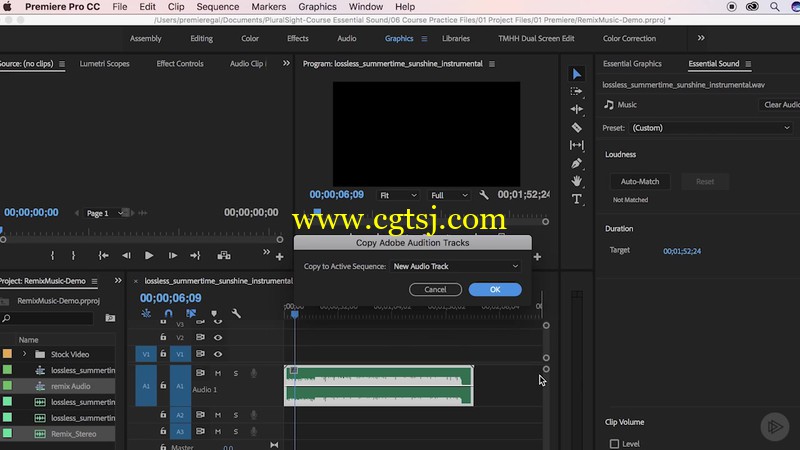Open the Preset dropdown in Essential Sound
This screenshot has height=450, width=800.
(711, 128)
